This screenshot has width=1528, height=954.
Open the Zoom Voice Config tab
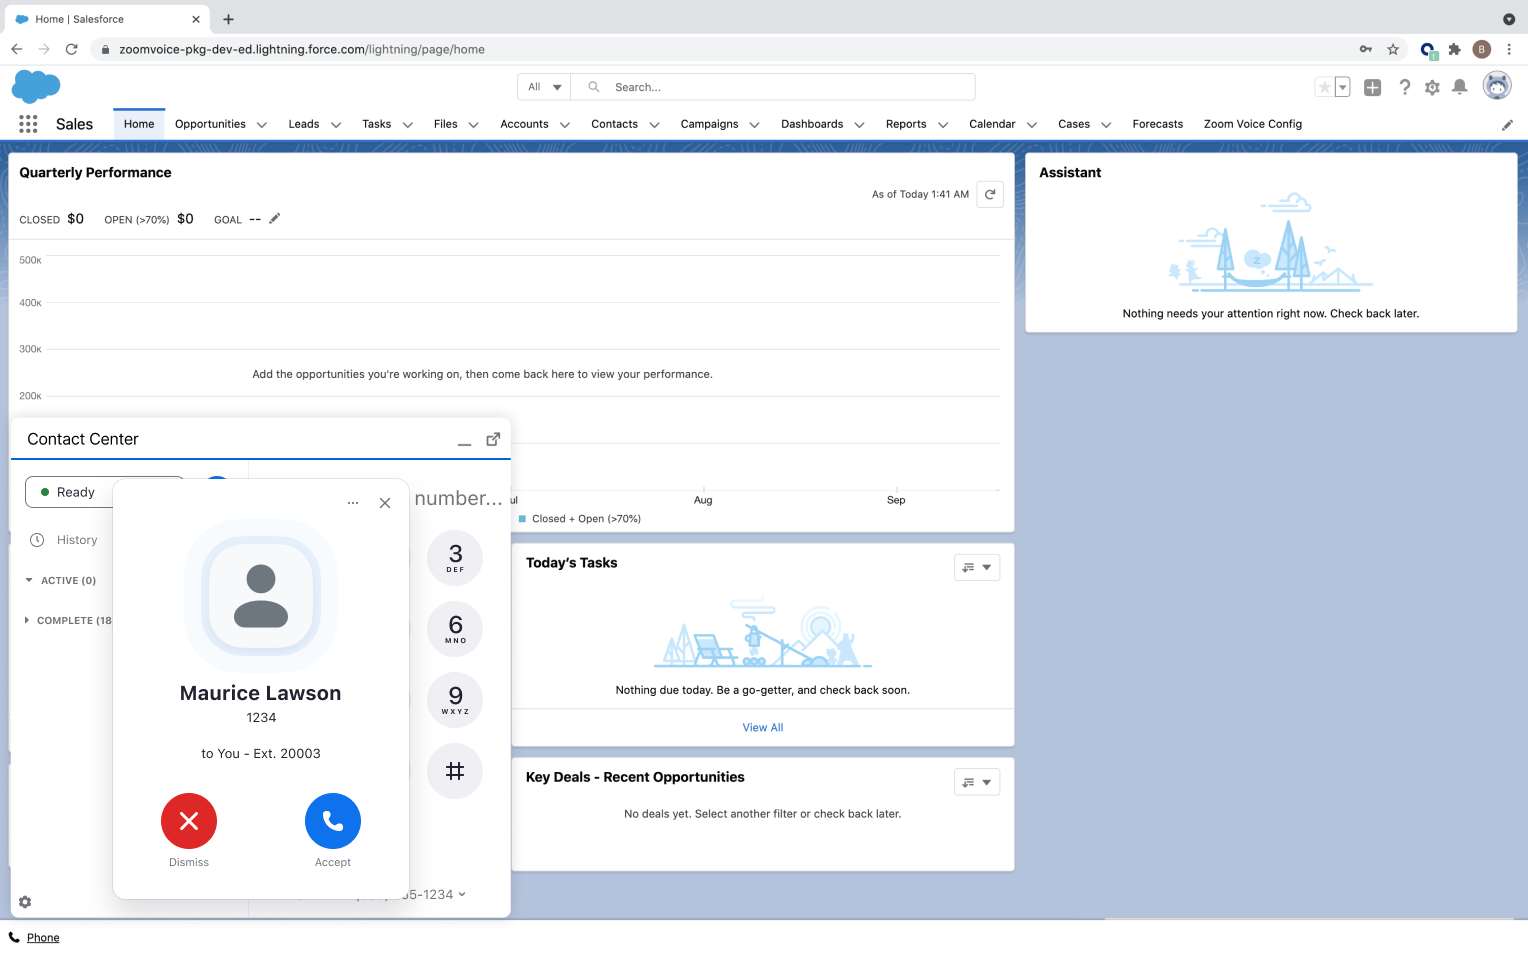coord(1252,125)
